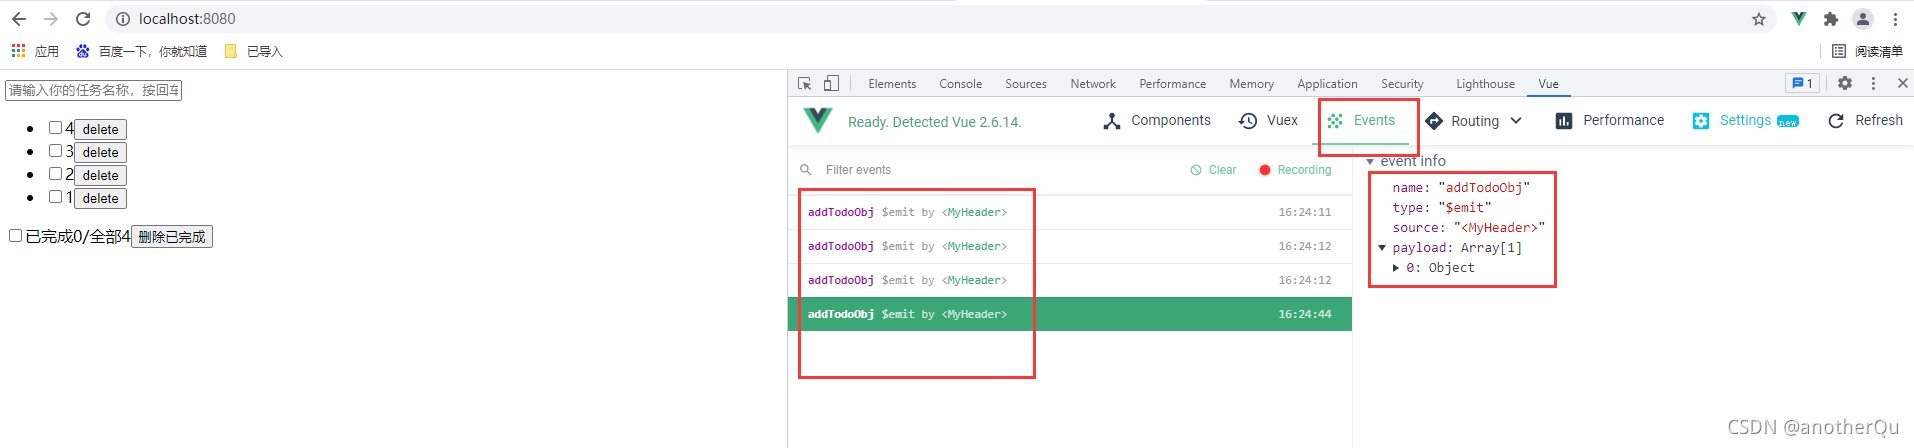Activate the inspect element picker tool
The image size is (1914, 448).
coord(805,84)
